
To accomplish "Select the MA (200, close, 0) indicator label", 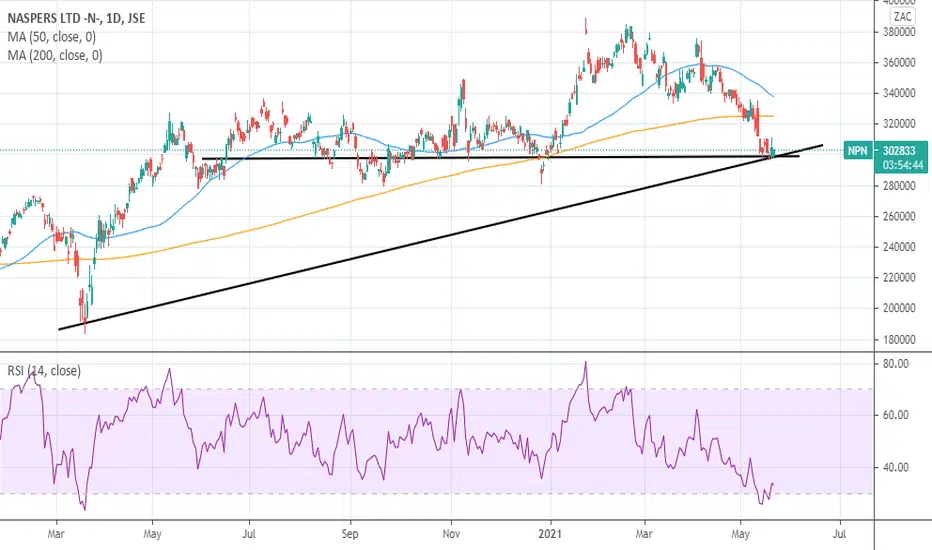I will click(55, 55).
